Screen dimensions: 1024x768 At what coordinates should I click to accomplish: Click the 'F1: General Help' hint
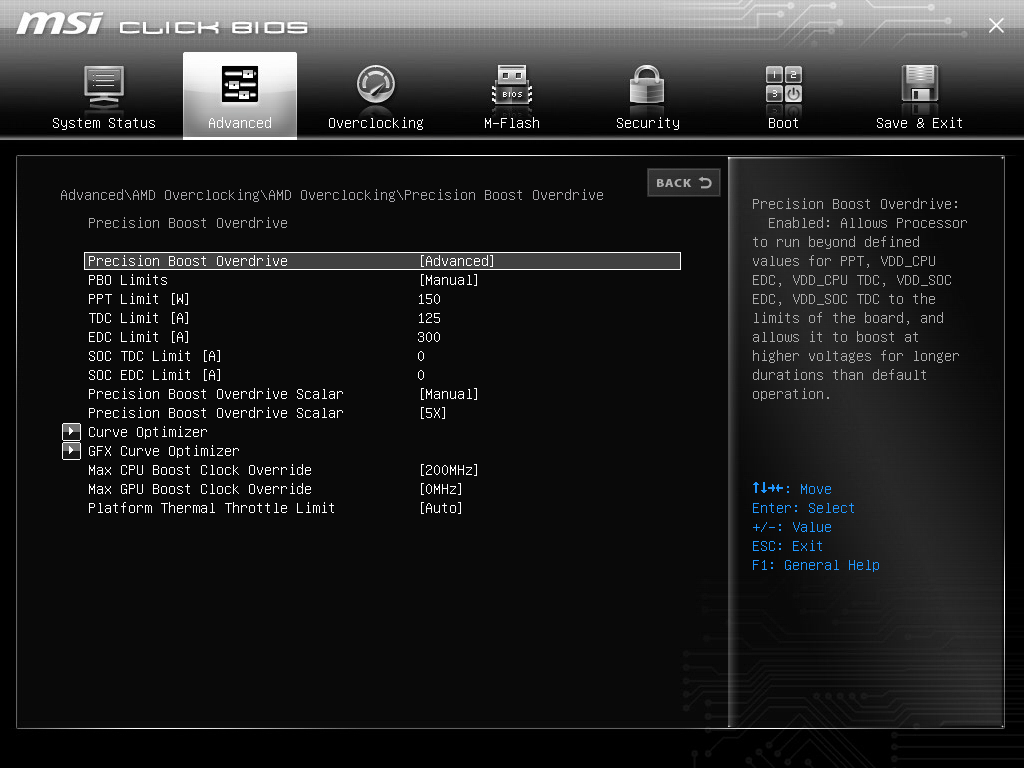point(816,565)
